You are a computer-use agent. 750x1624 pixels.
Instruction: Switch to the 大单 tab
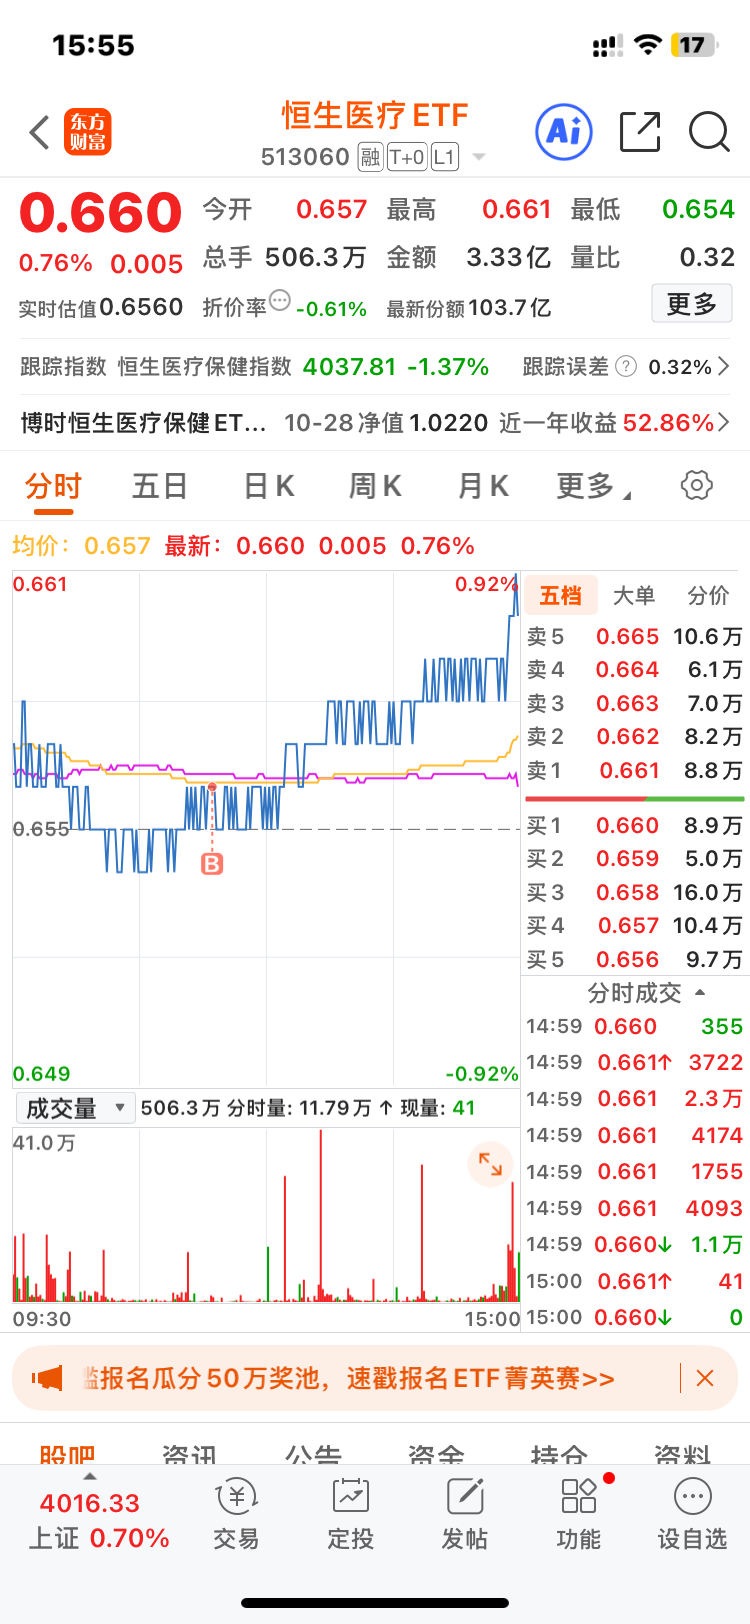point(634,596)
